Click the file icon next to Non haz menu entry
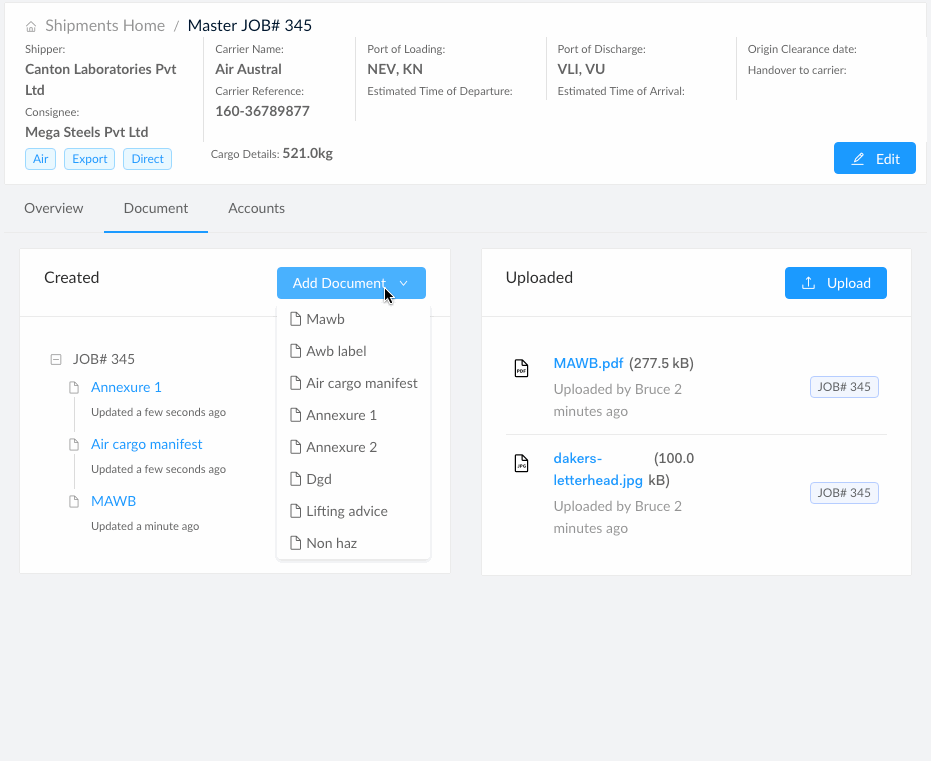931x761 pixels. [x=295, y=543]
